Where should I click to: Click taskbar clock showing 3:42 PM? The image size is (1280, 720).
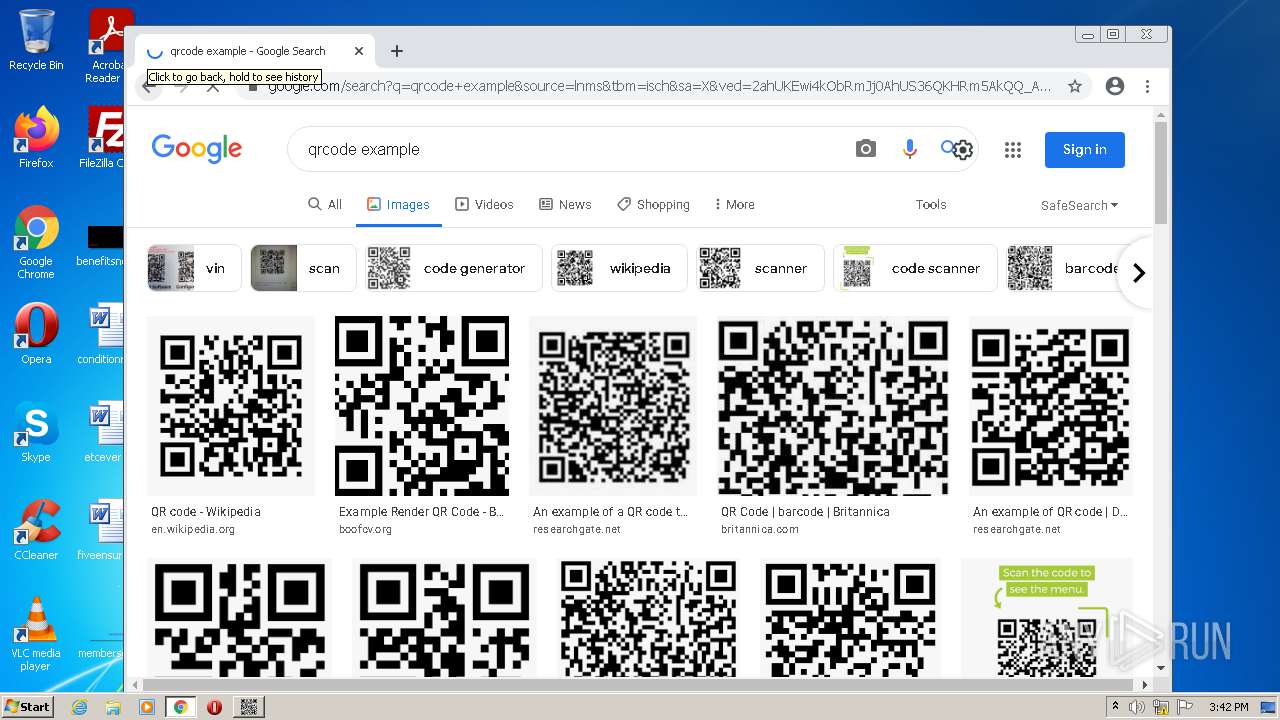click(x=1228, y=707)
